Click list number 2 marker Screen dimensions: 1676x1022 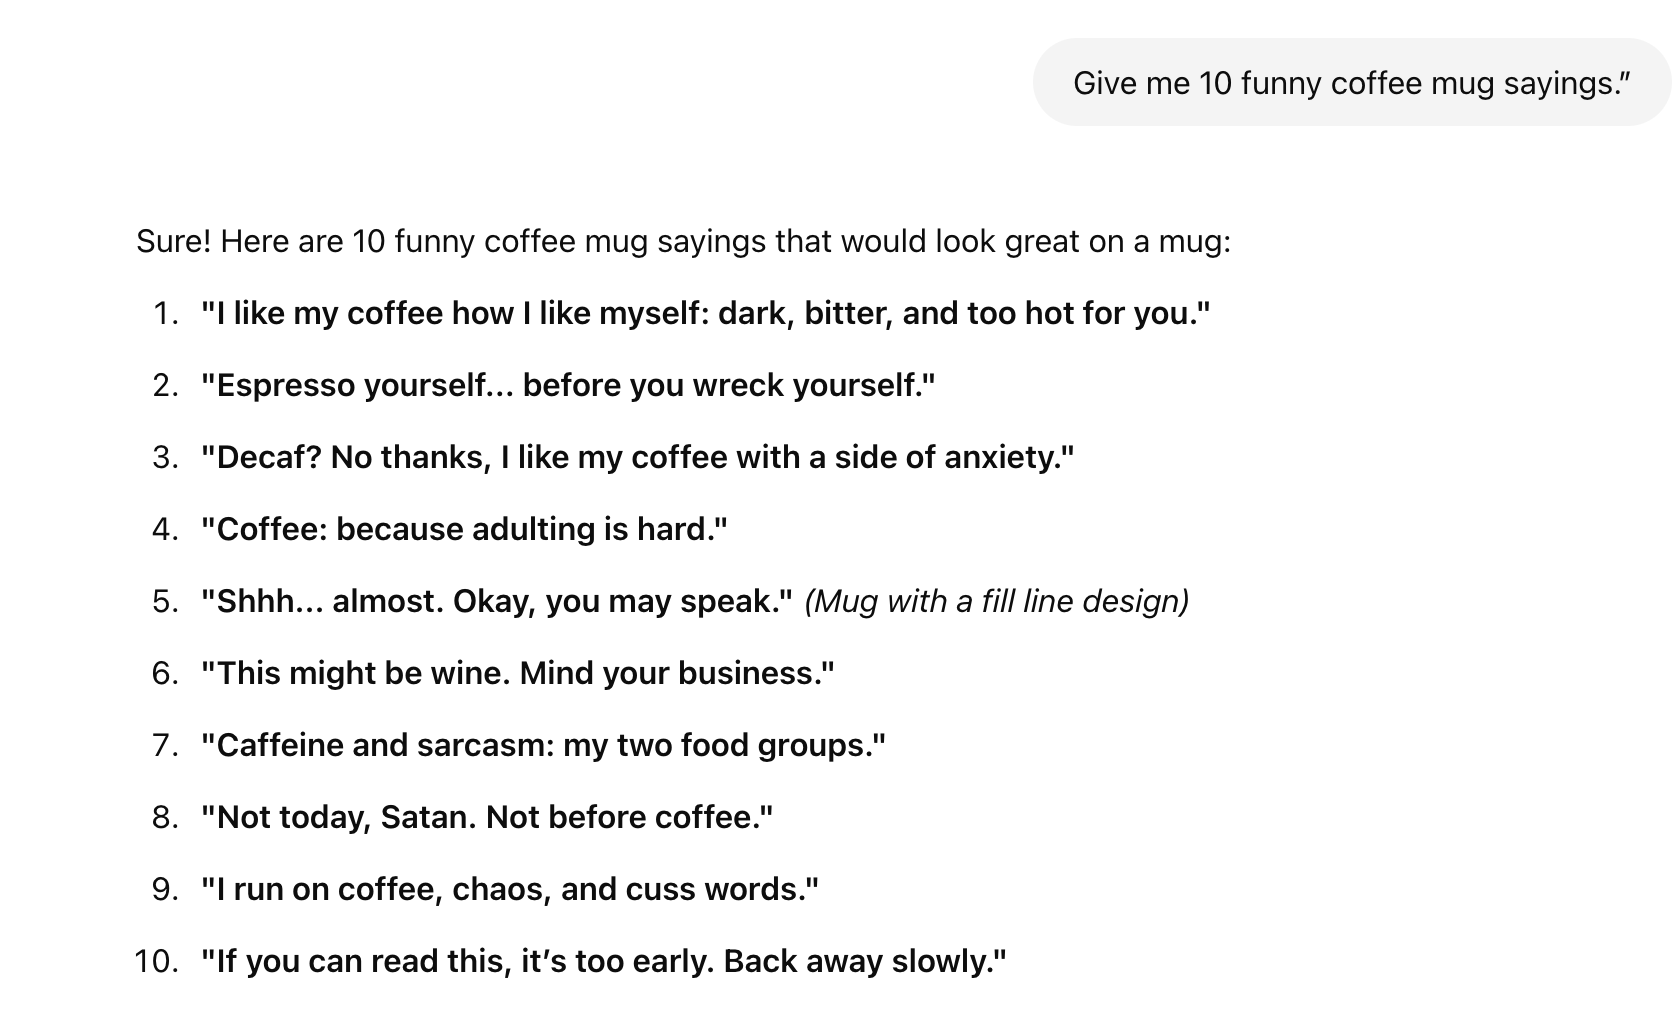coord(165,386)
